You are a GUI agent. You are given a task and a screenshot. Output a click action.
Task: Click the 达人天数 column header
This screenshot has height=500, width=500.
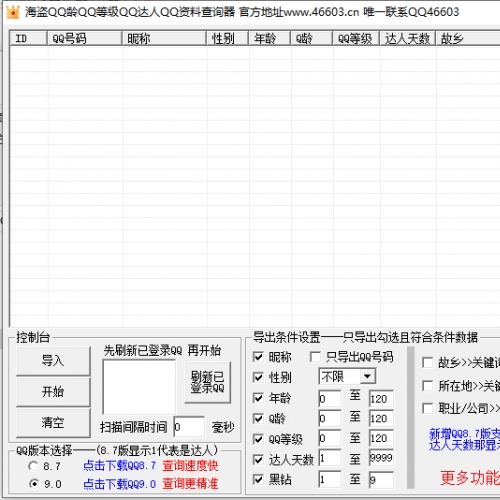click(x=408, y=39)
